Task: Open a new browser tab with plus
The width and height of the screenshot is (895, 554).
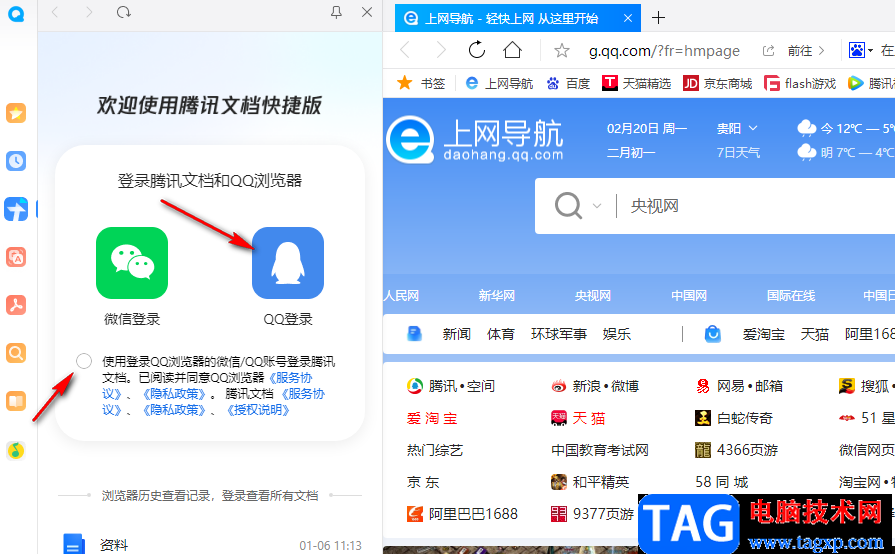Action: point(658,18)
